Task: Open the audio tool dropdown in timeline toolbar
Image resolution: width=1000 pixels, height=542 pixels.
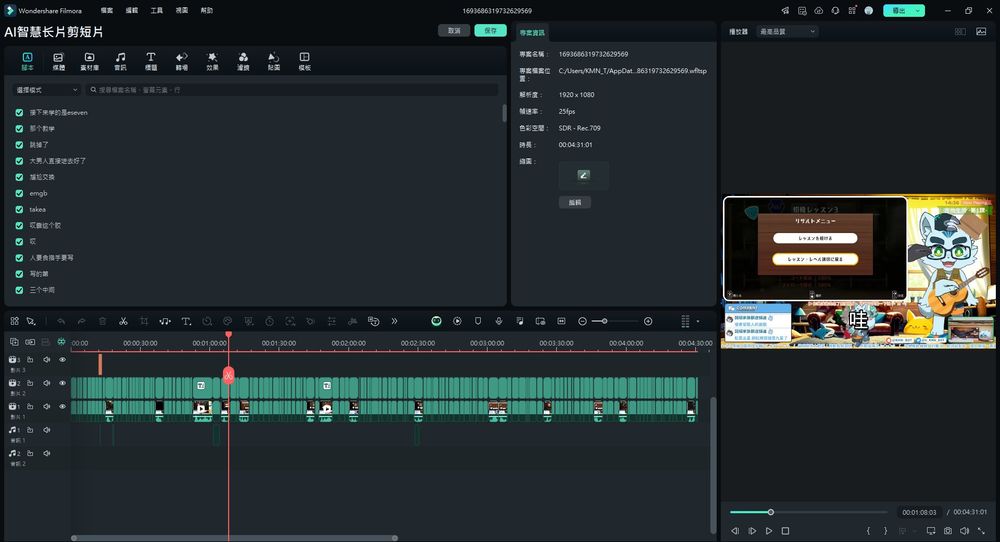Action: [165, 321]
